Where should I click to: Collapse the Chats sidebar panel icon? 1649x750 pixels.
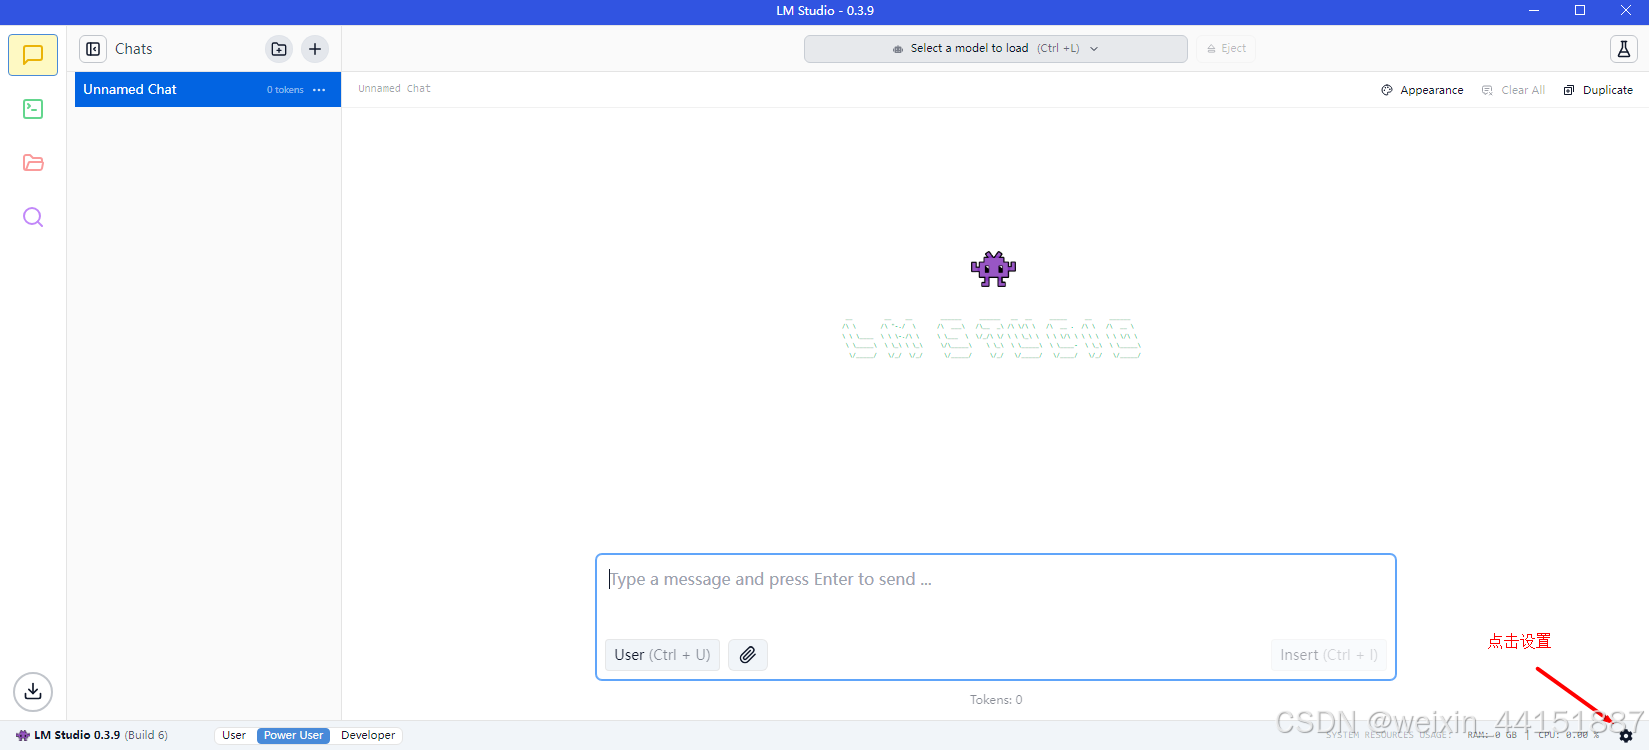point(93,49)
